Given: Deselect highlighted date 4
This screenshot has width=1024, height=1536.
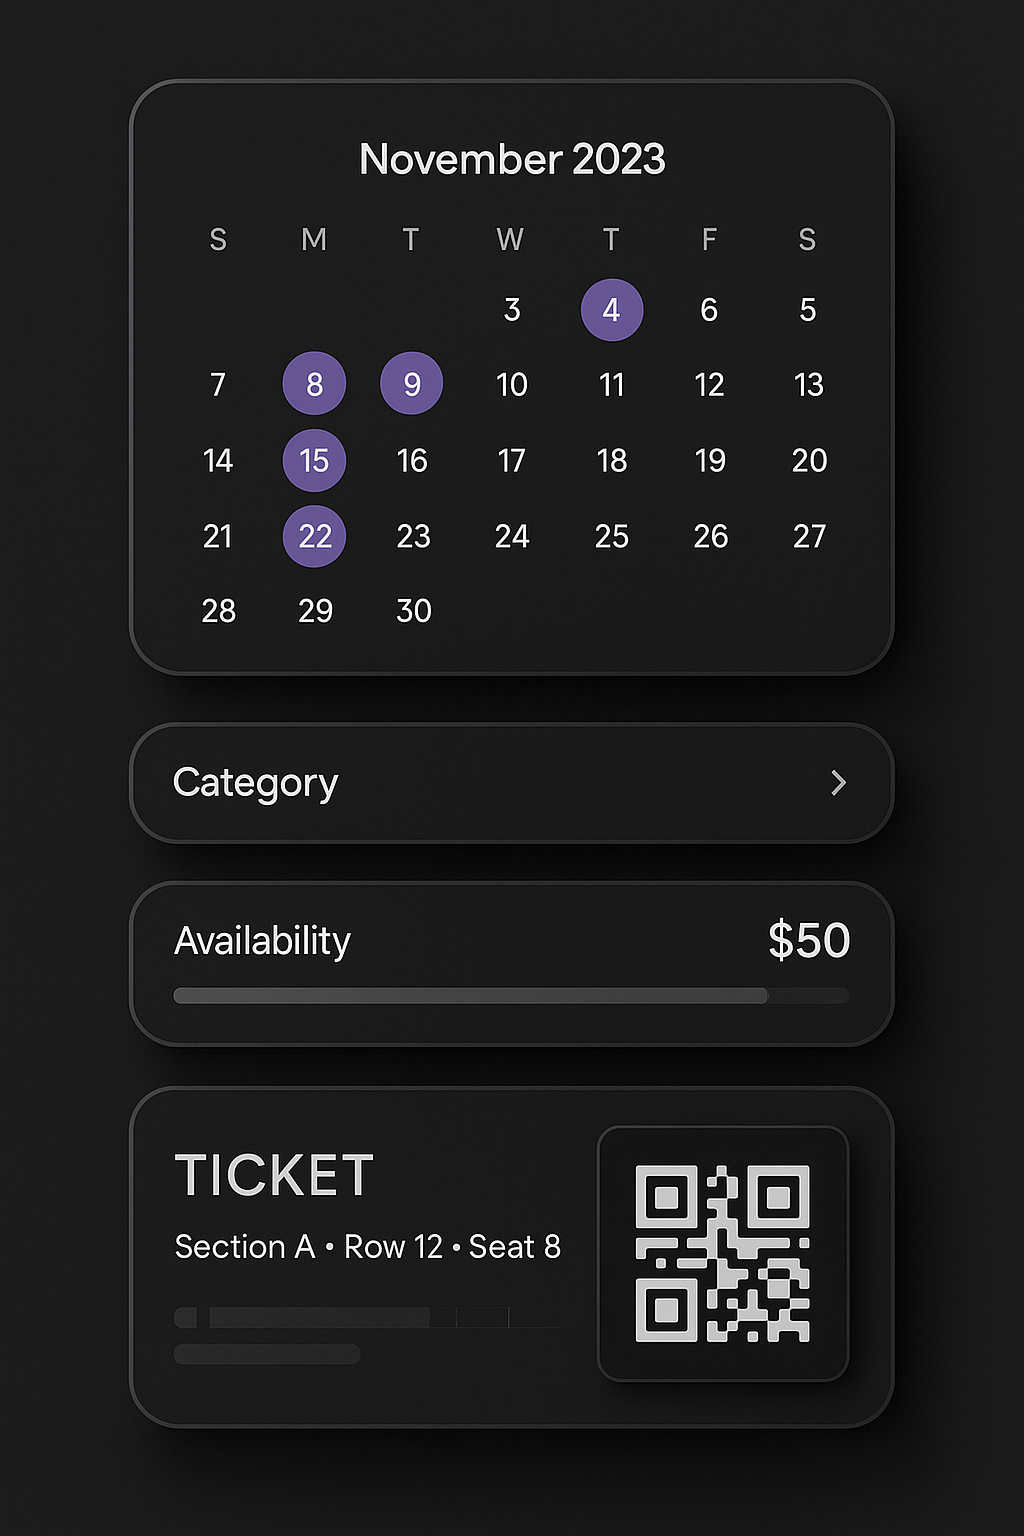Looking at the screenshot, I should pyautogui.click(x=611, y=310).
